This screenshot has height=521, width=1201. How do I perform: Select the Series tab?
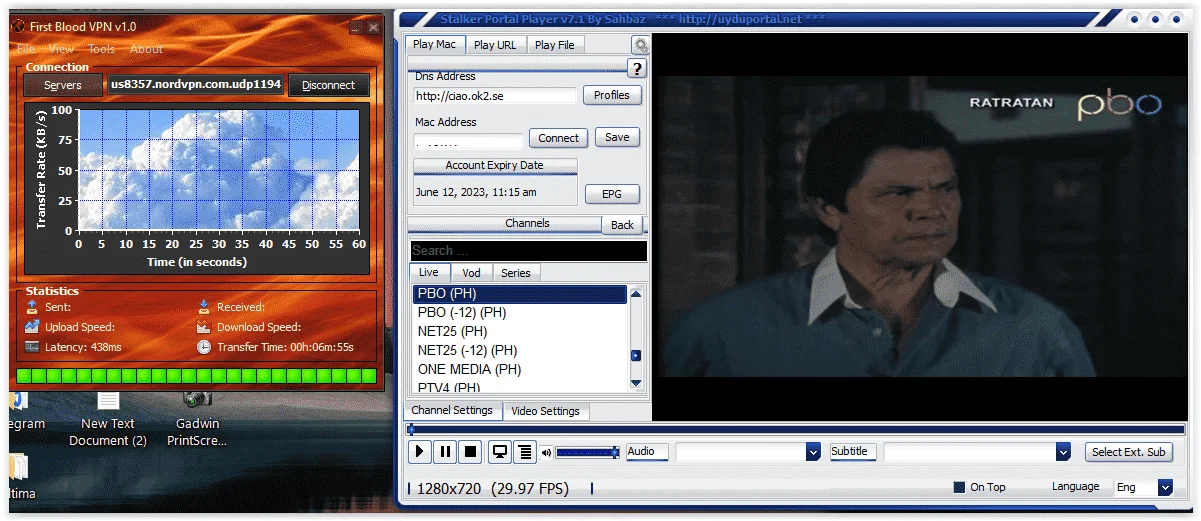(x=516, y=272)
